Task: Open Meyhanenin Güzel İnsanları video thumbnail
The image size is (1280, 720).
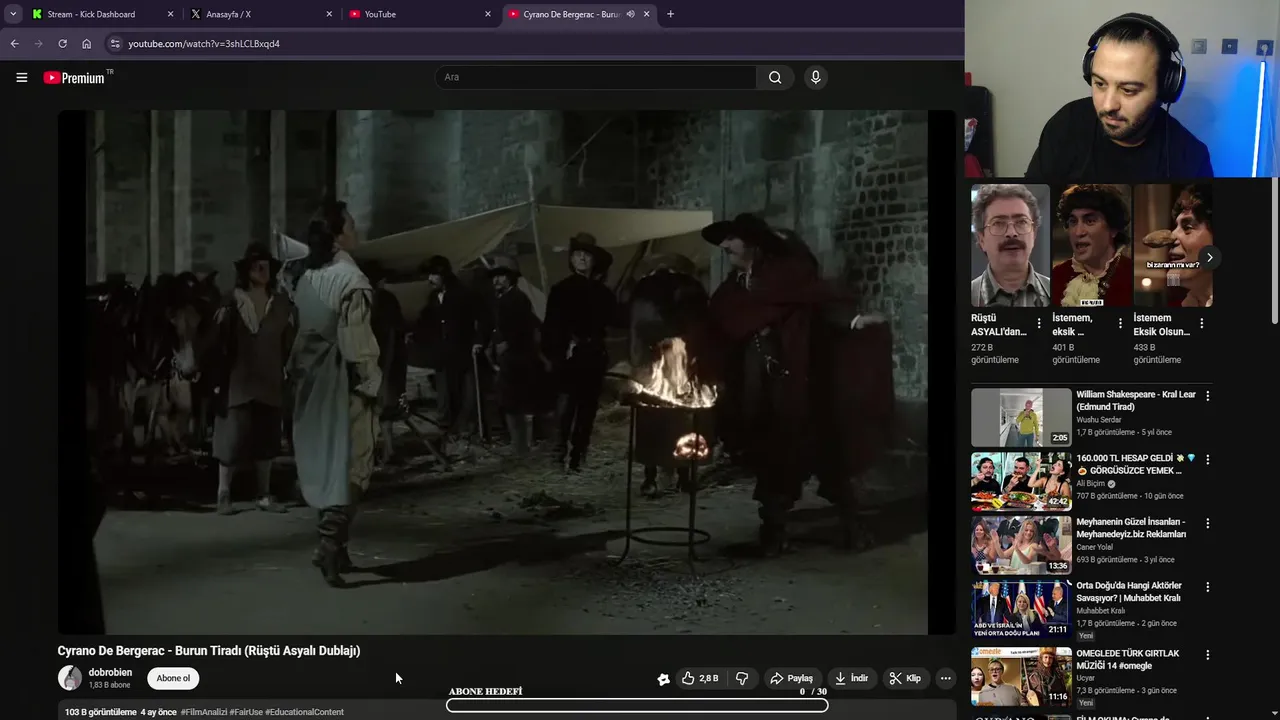Action: coord(1021,545)
